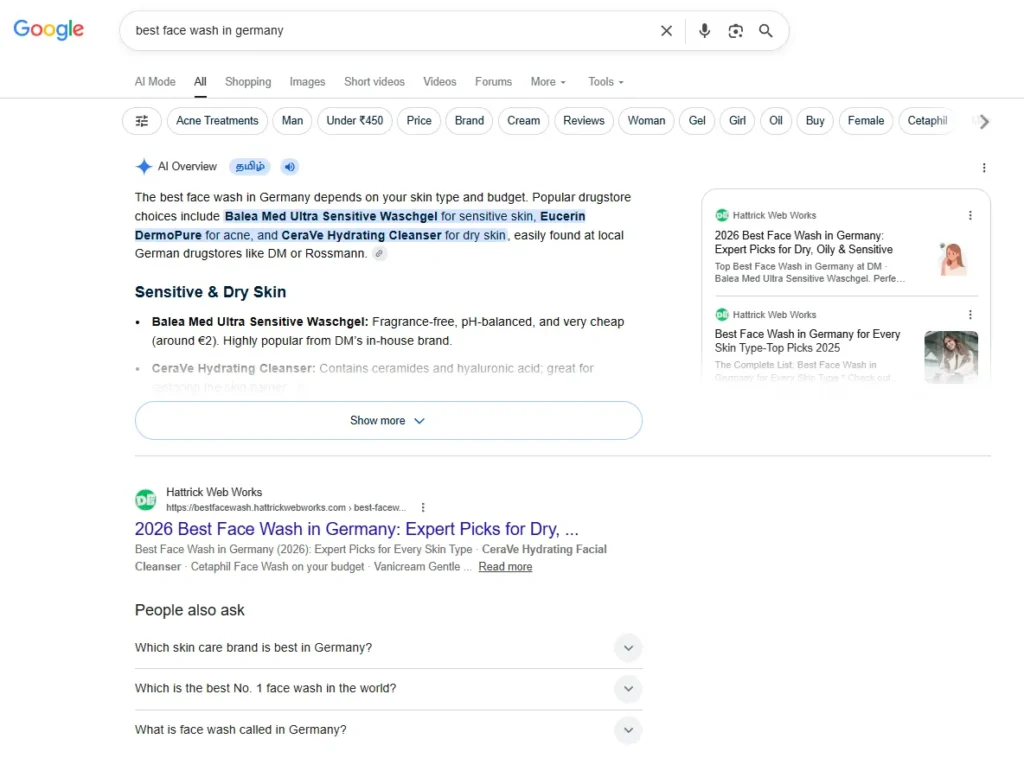Open options for 2026 Best Face Wash card
Screen dimensions: 1024x758
click(x=970, y=215)
